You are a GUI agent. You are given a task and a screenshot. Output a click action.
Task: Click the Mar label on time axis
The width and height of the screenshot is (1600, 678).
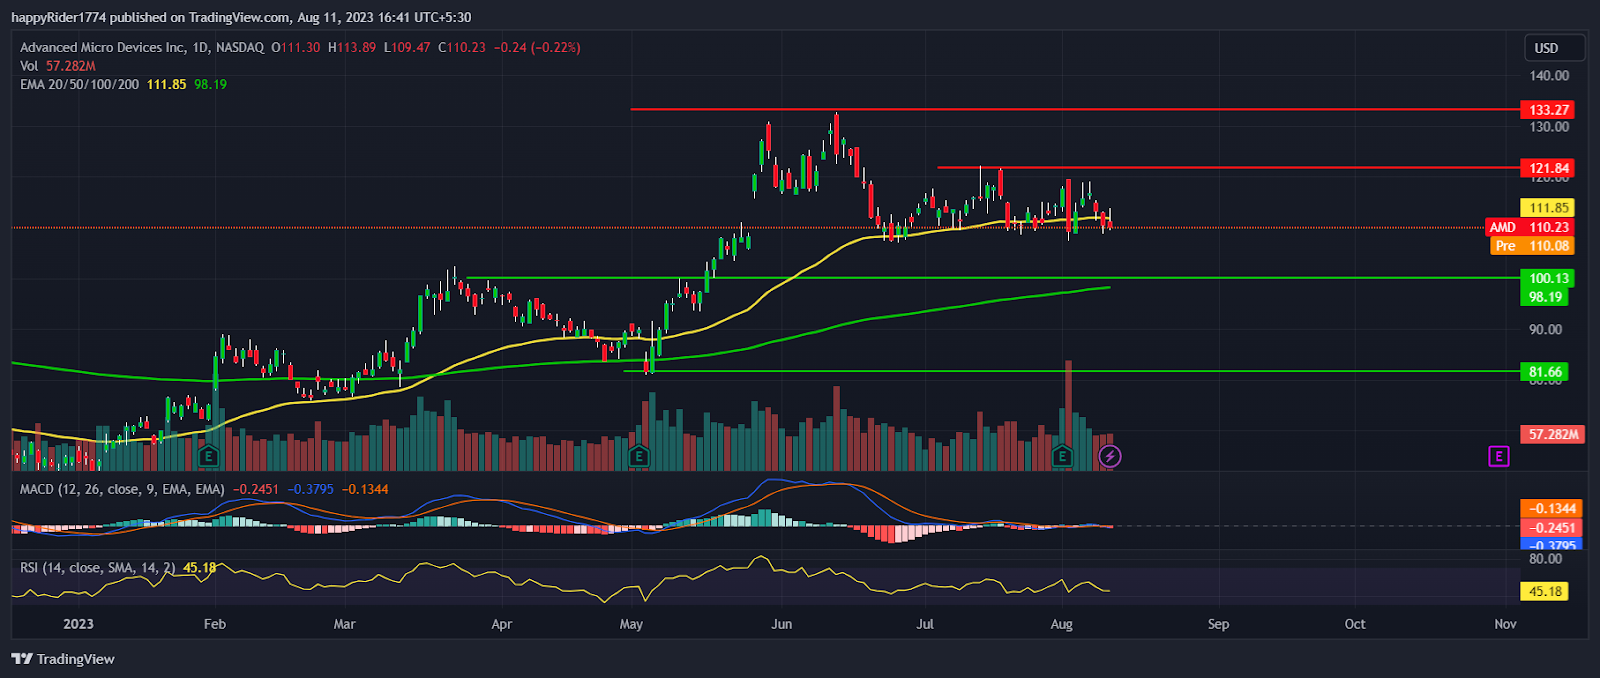[344, 624]
